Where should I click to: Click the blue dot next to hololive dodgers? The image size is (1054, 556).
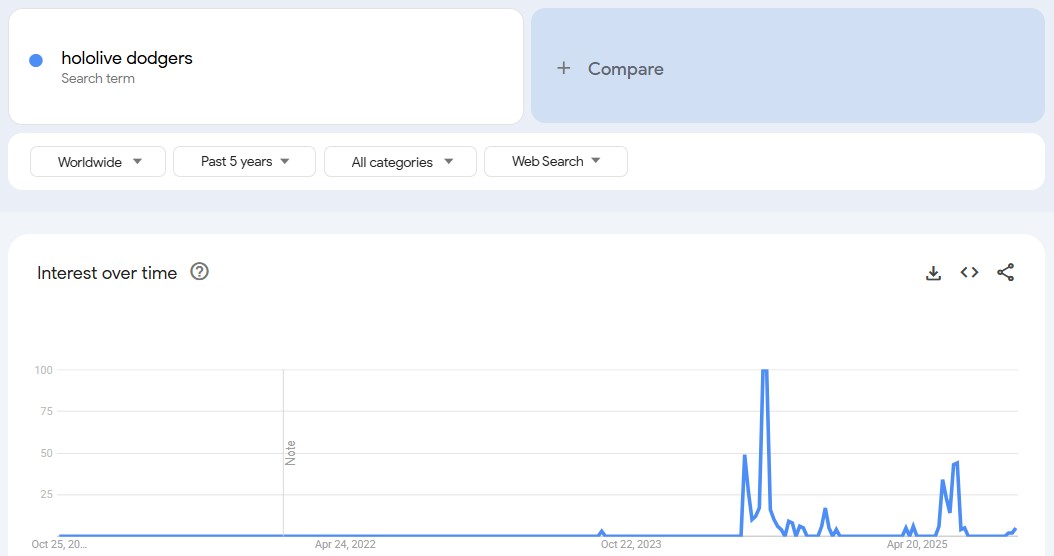36,61
